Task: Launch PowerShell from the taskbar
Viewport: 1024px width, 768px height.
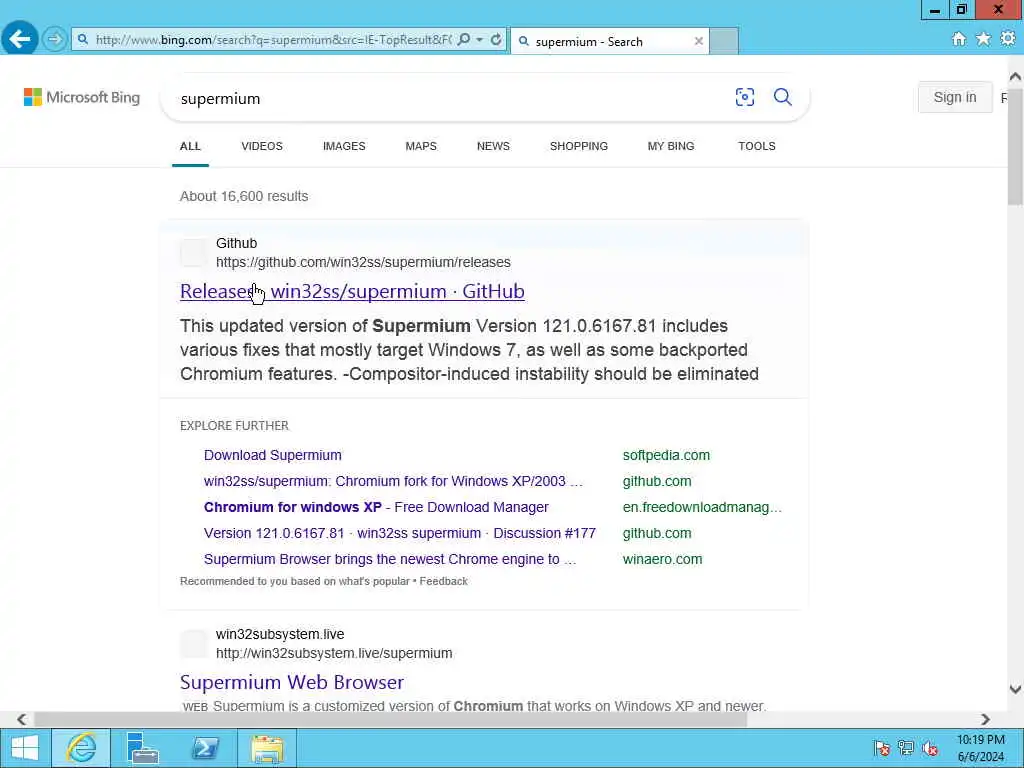Action: click(x=205, y=748)
